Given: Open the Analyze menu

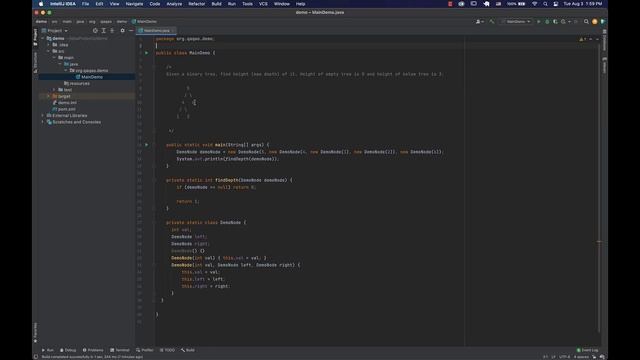Looking at the screenshot, I should pos(174,4).
